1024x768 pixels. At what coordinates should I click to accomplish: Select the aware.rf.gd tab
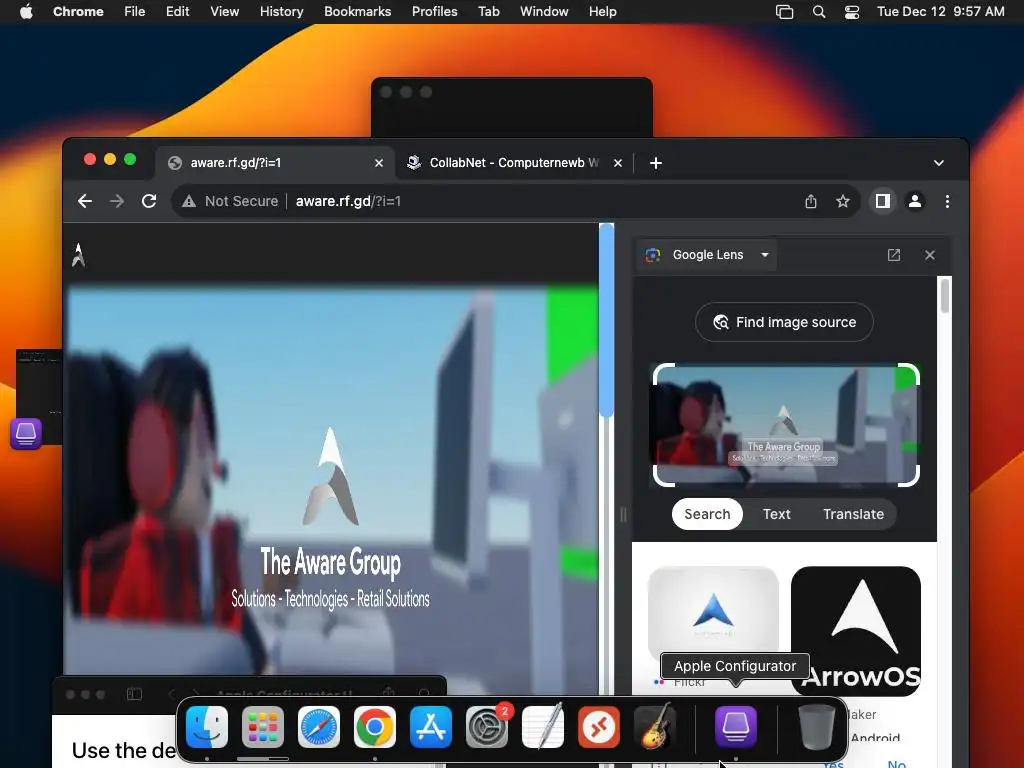[274, 163]
